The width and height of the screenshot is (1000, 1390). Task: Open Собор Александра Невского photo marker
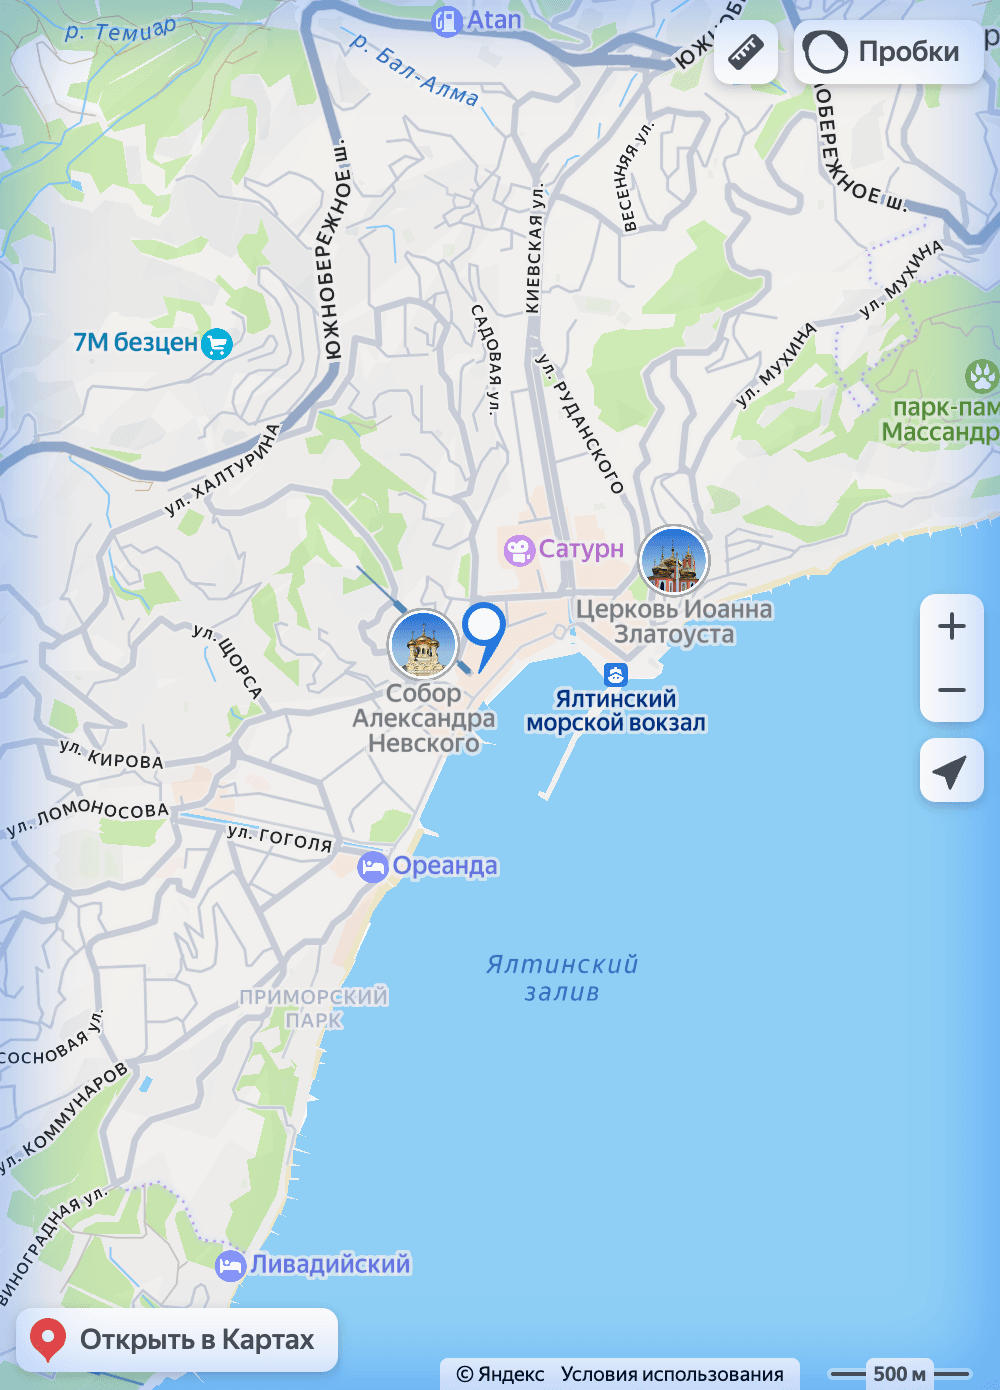click(423, 644)
